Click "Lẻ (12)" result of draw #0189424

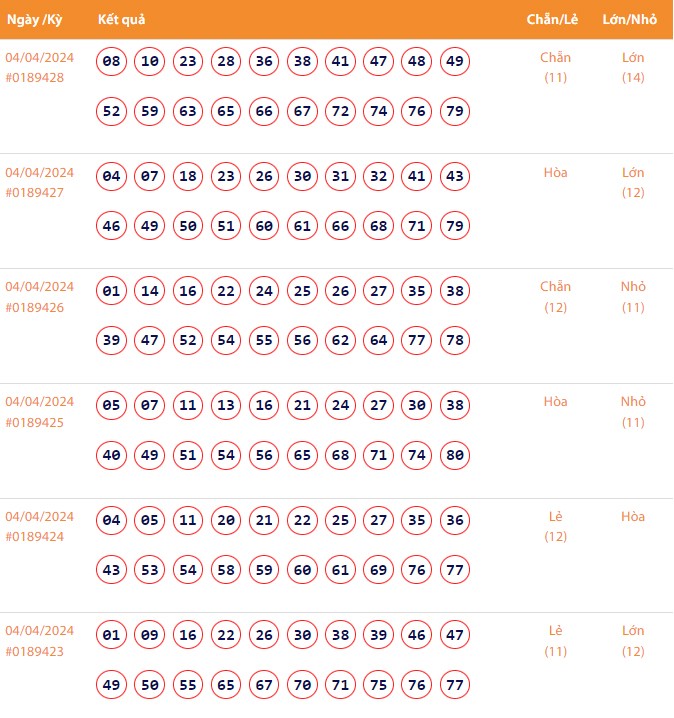coord(555,526)
